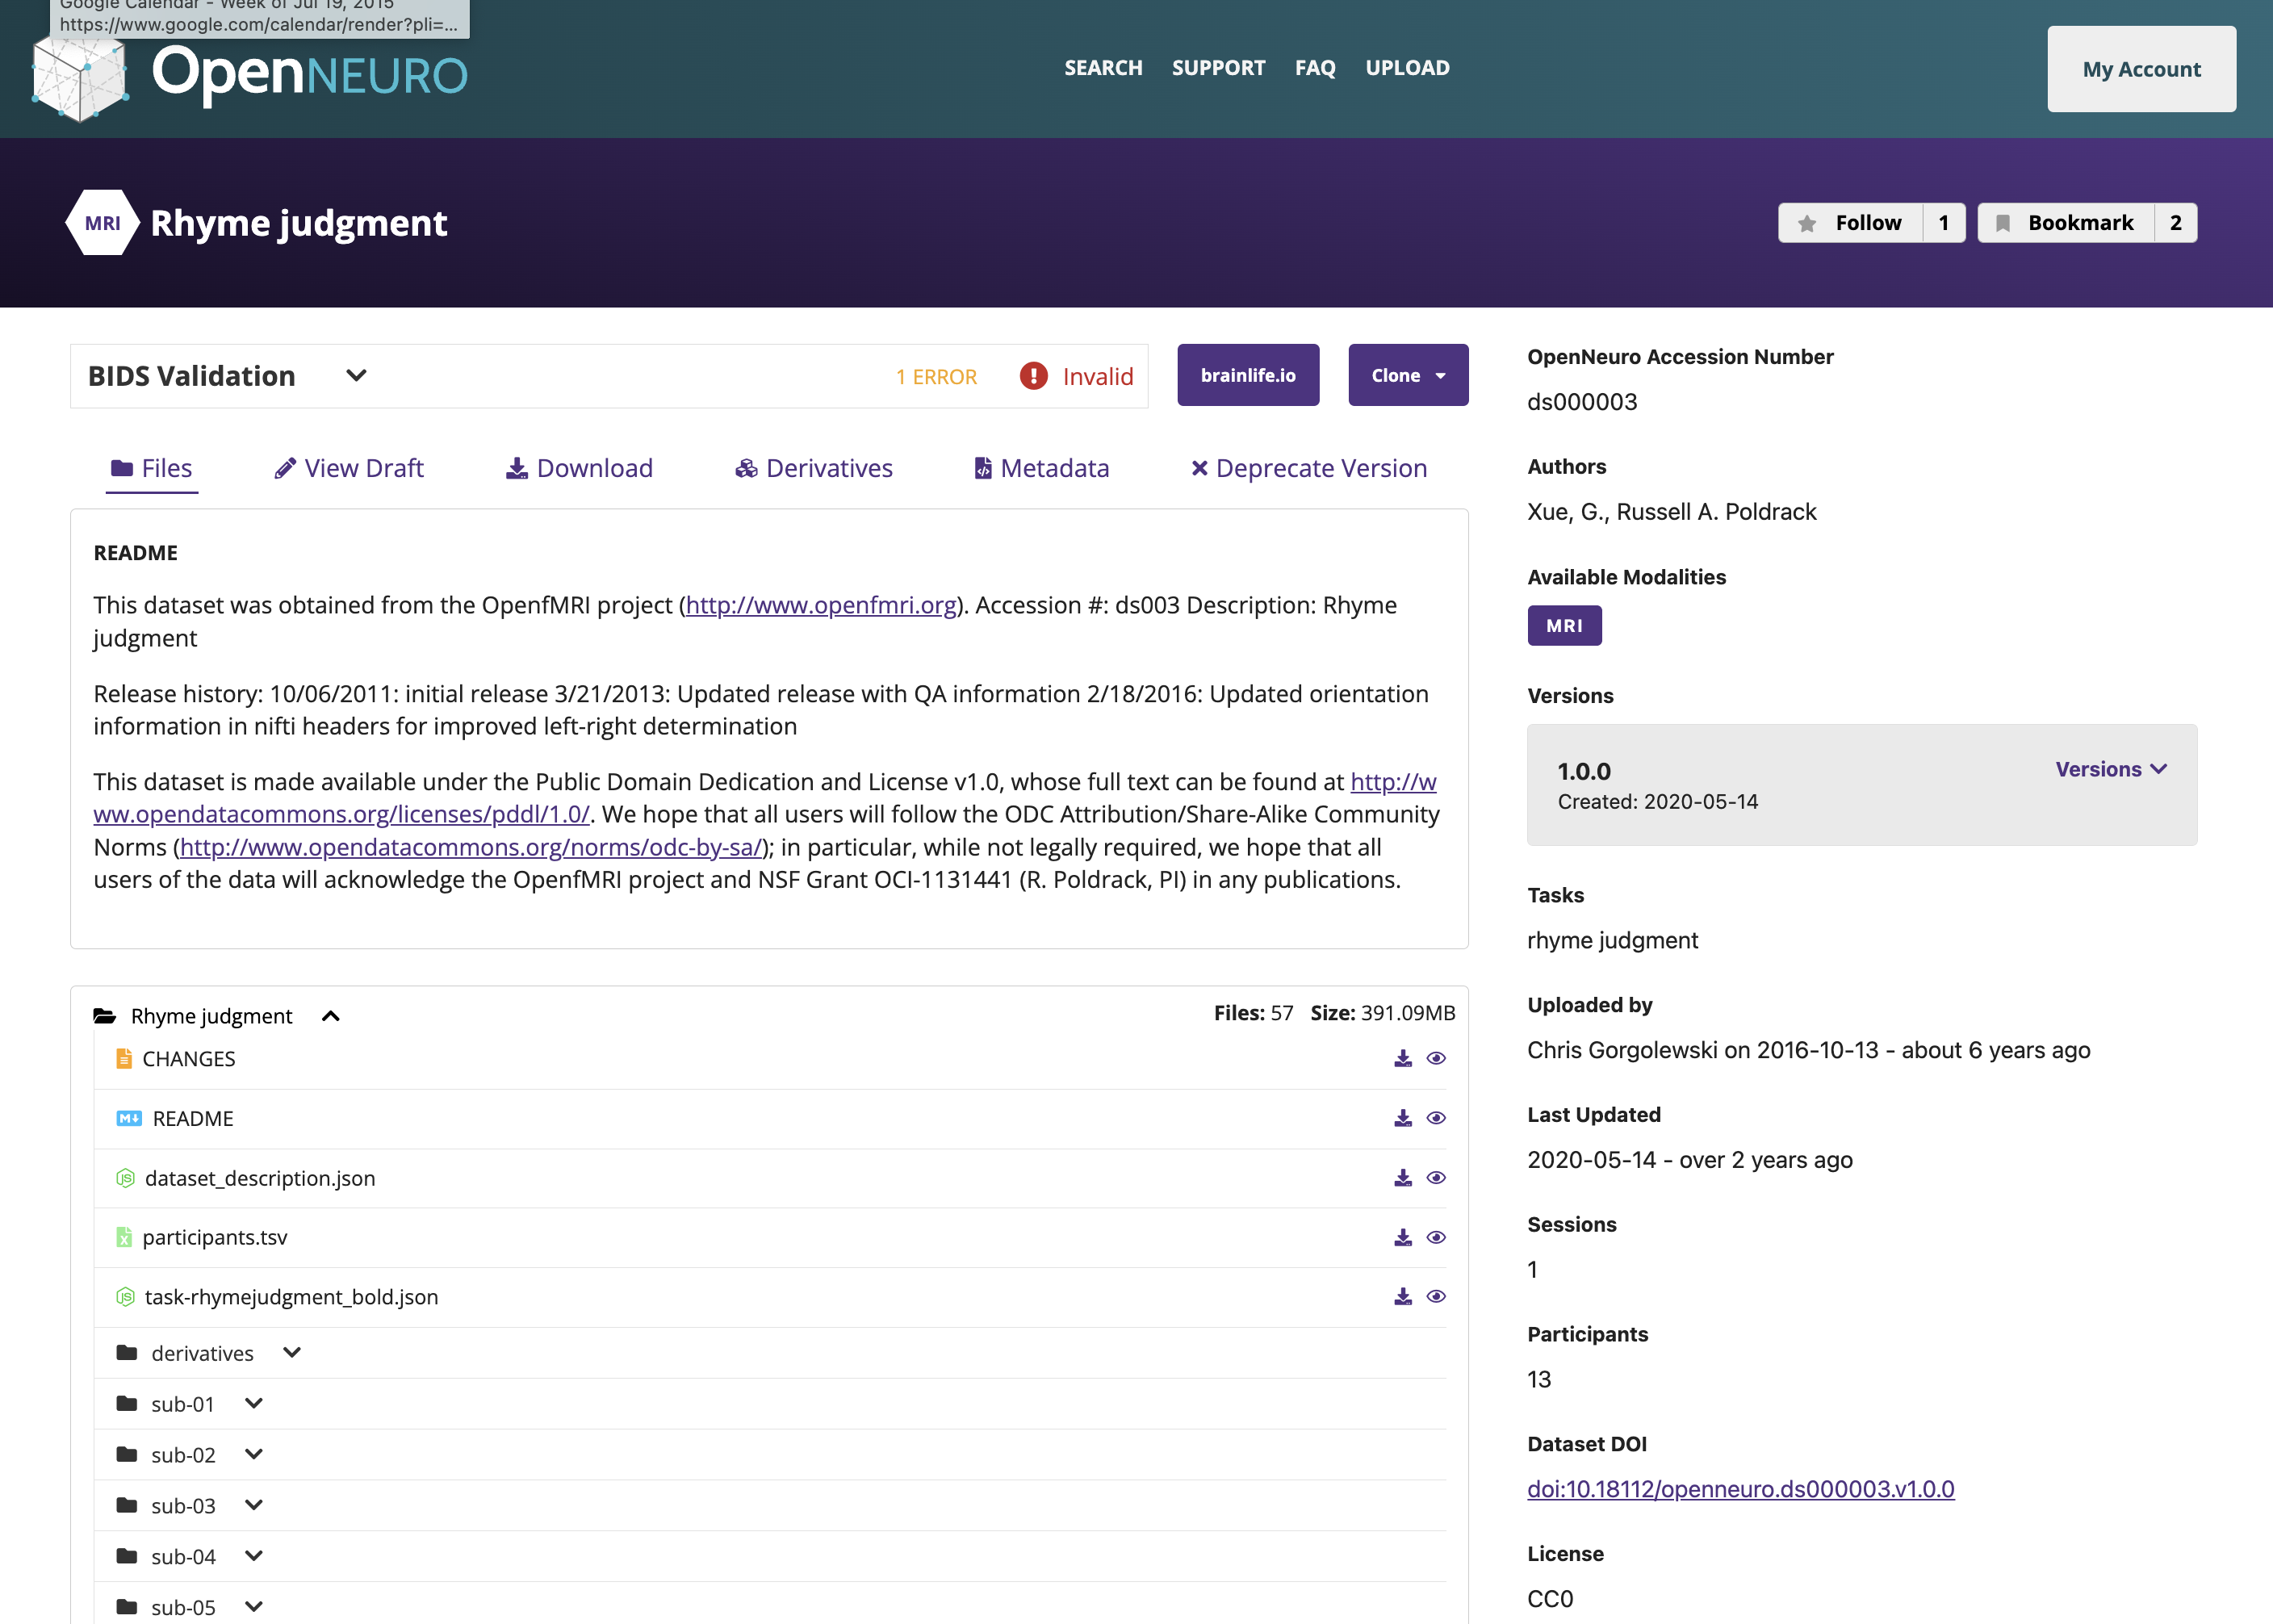Click the brainlife.io button

pos(1247,376)
